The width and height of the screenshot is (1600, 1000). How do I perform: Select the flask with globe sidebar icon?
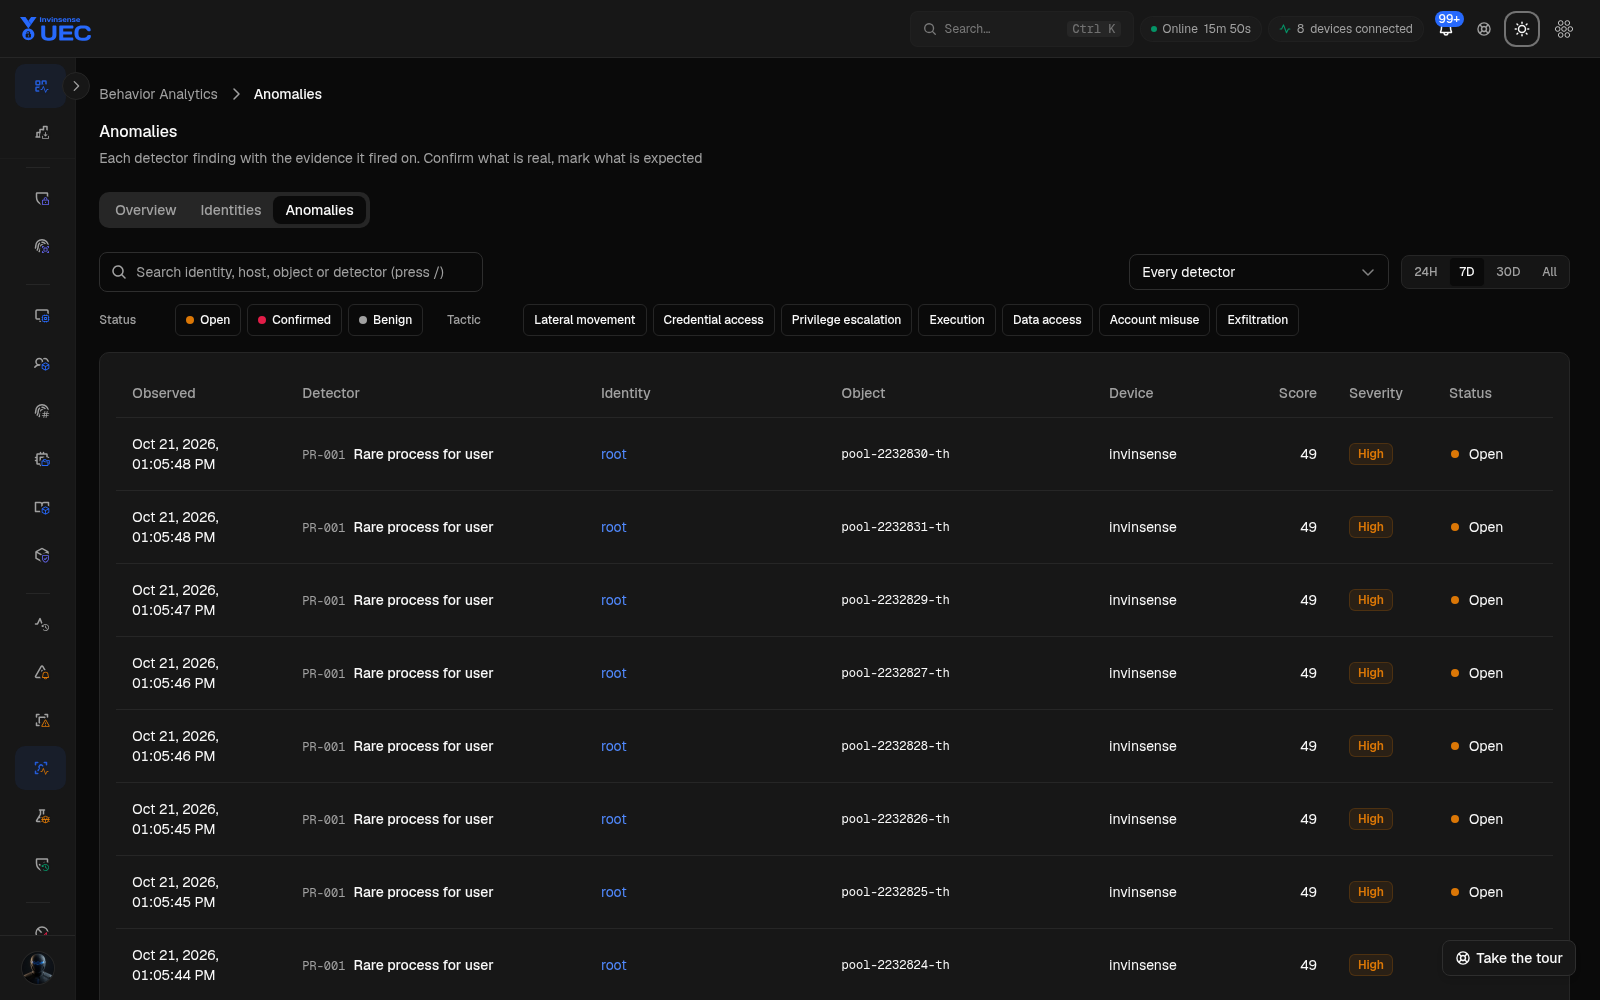[x=42, y=816]
